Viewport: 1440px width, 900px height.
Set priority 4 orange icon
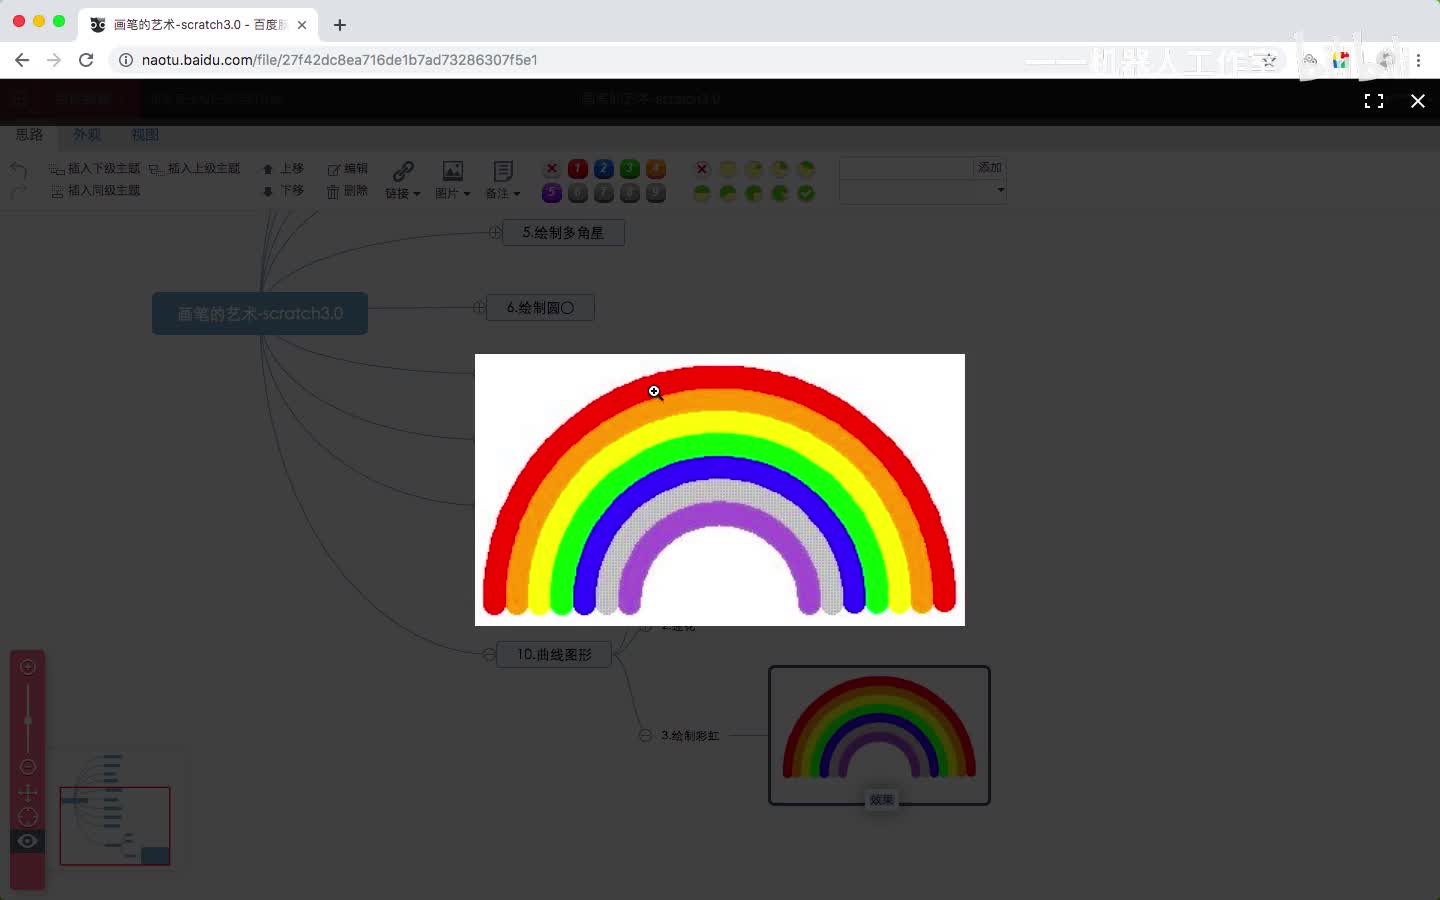pos(655,169)
